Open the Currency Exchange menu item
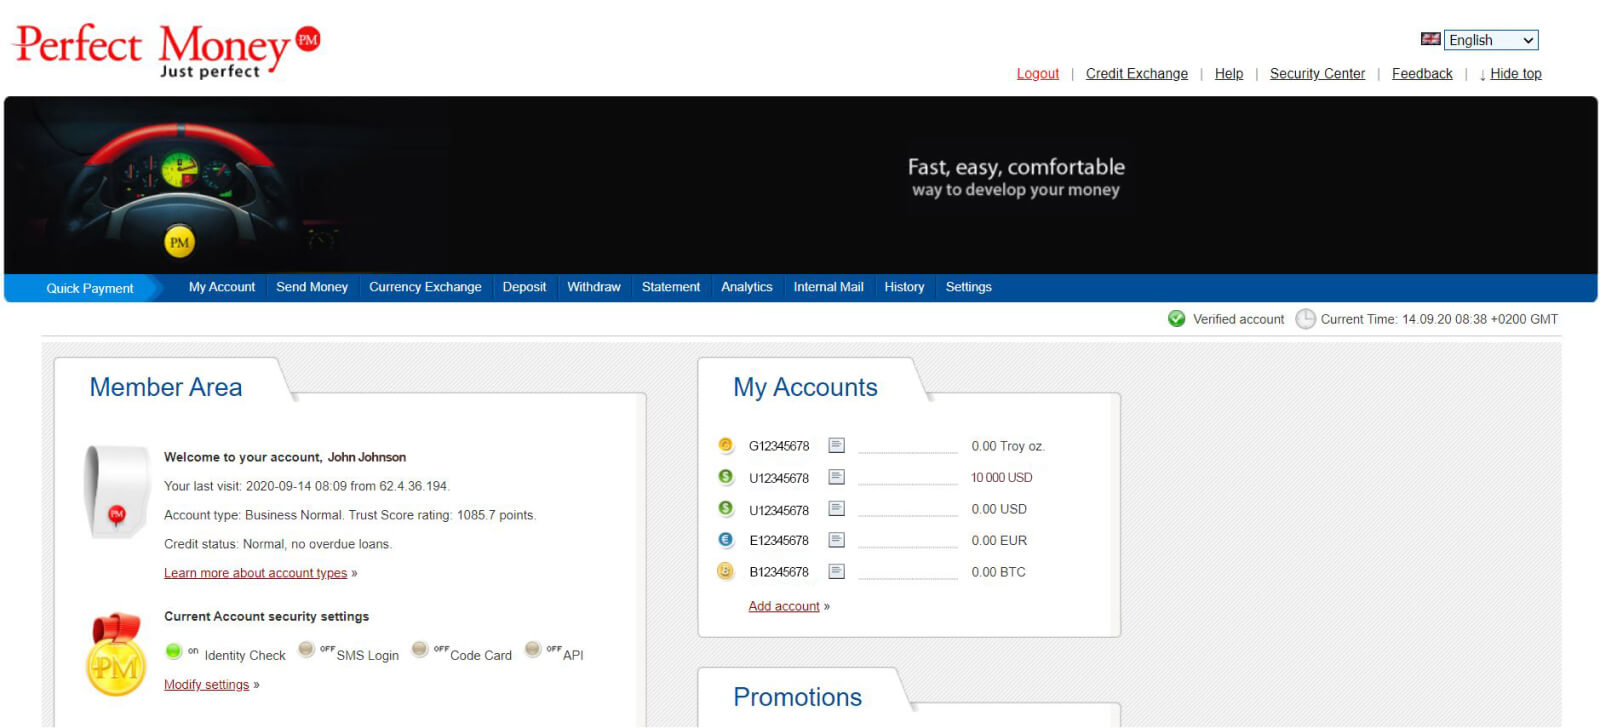 tap(425, 287)
